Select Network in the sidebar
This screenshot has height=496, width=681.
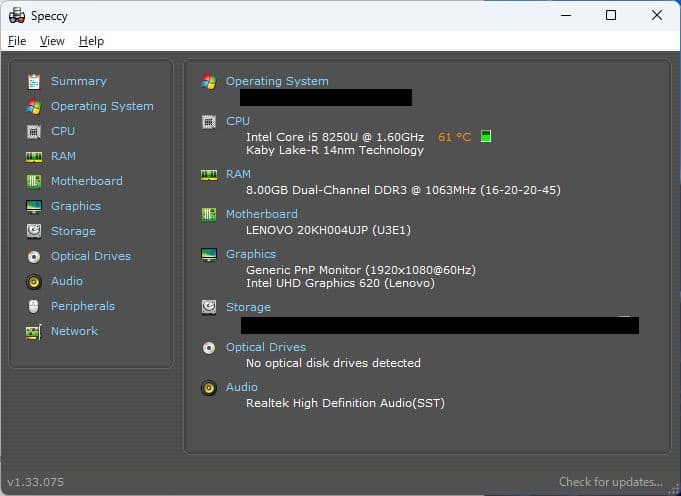coord(75,331)
